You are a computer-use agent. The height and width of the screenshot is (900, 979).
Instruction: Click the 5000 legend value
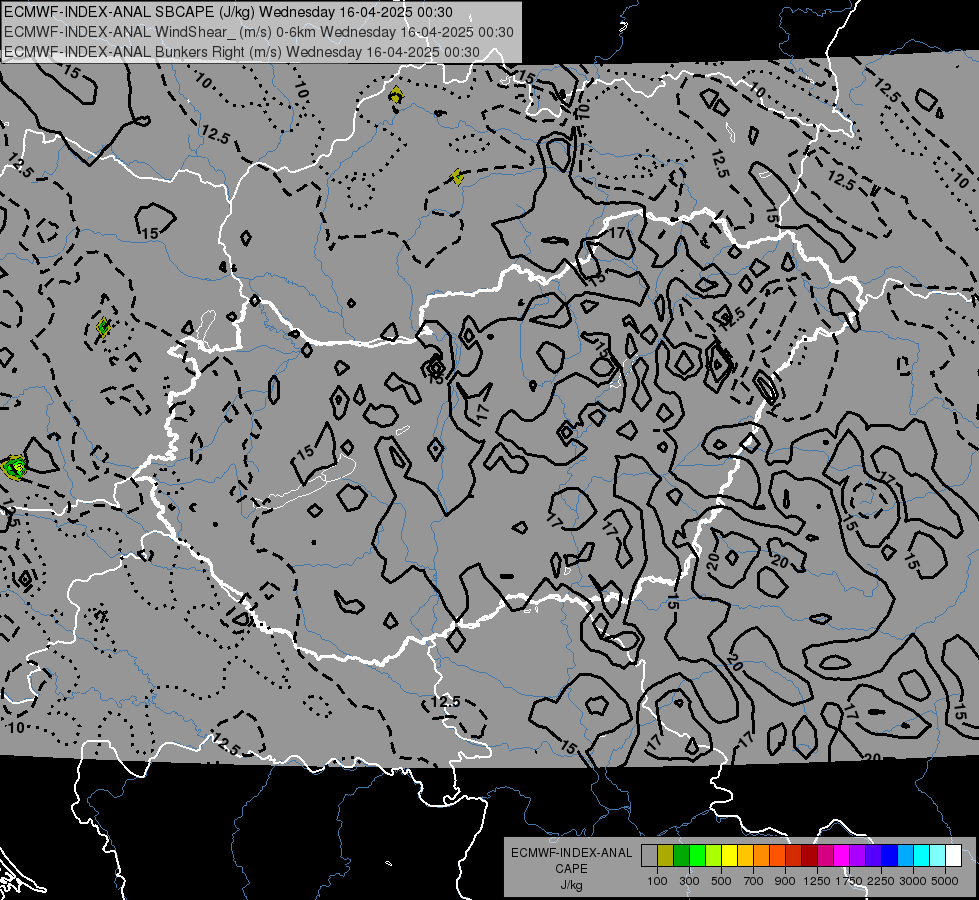click(x=945, y=881)
